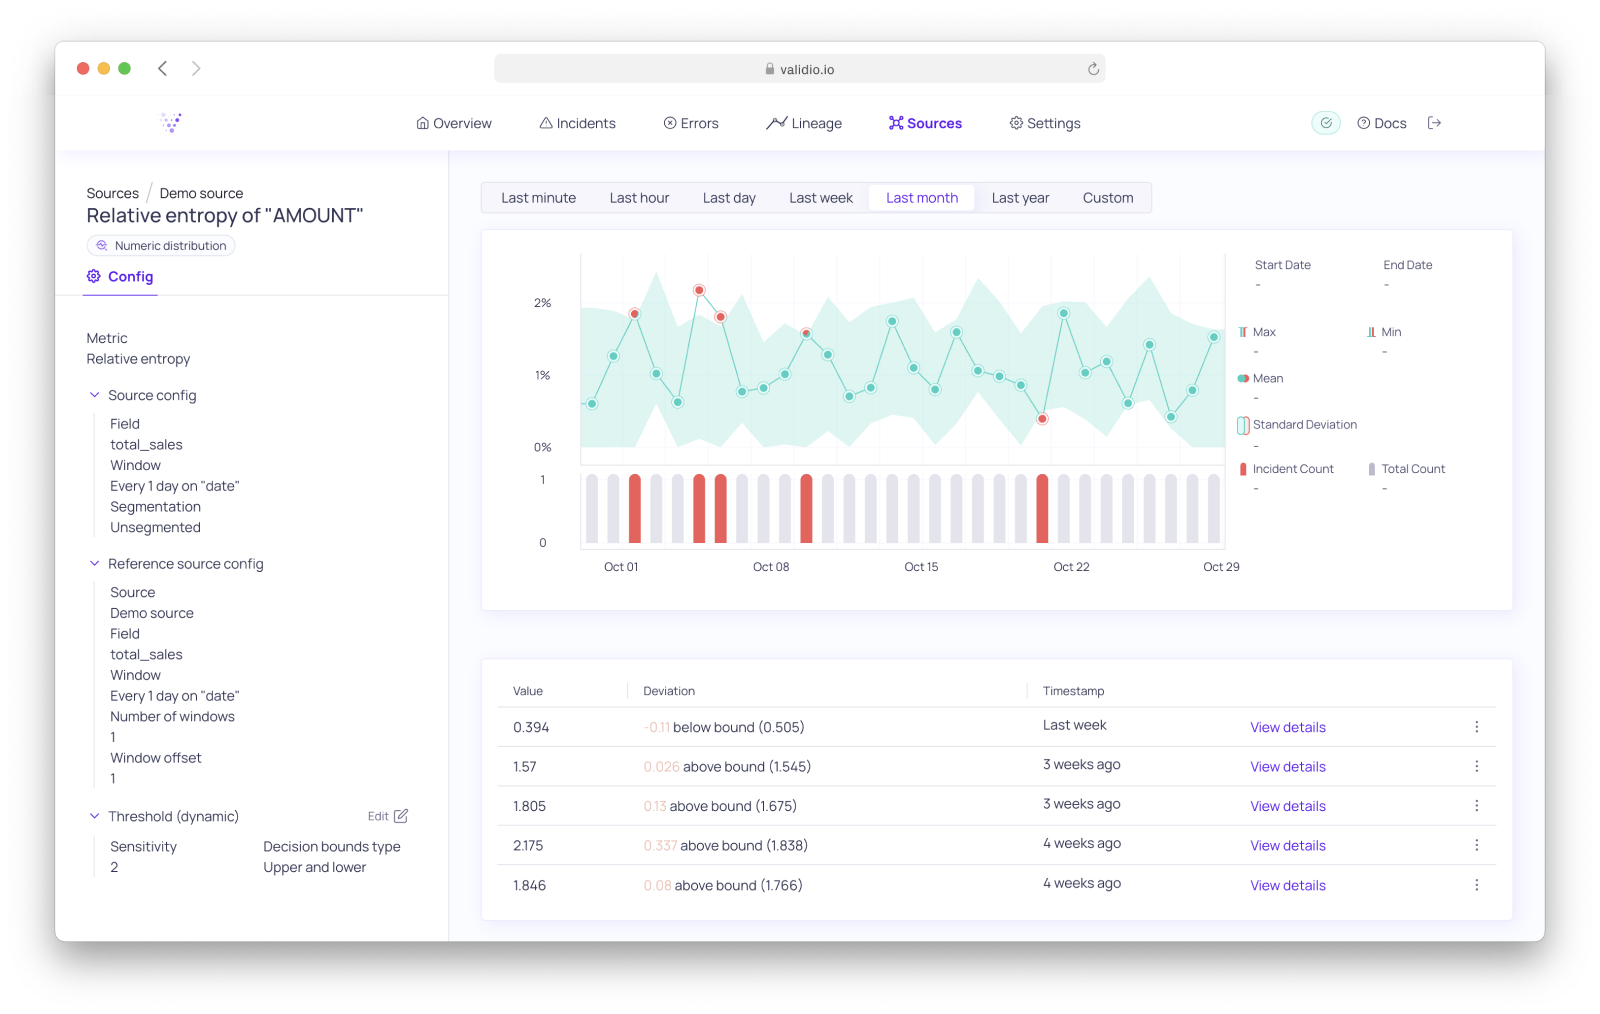Click the Edit pencil icon for Threshold
This screenshot has width=1600, height=1014.
(401, 816)
